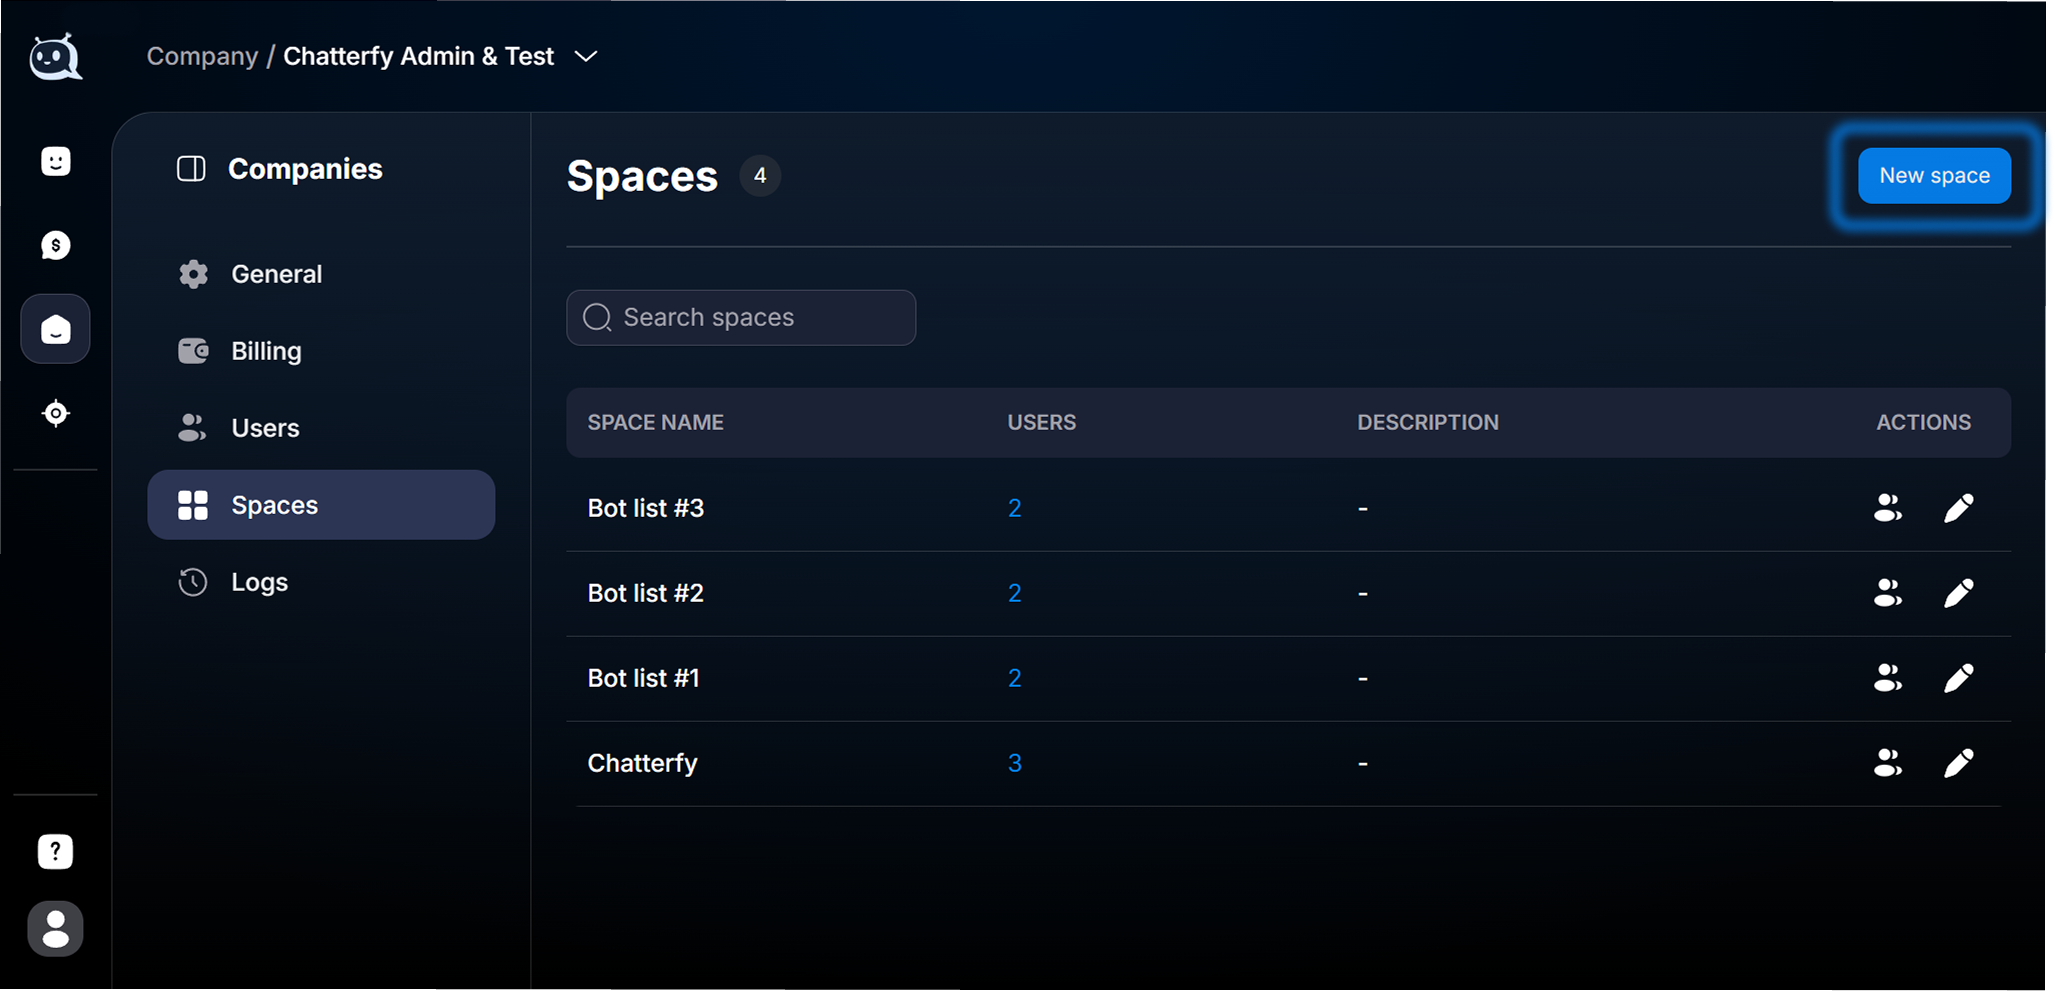
Task: Manage users for Bot list #2
Action: [1888, 593]
